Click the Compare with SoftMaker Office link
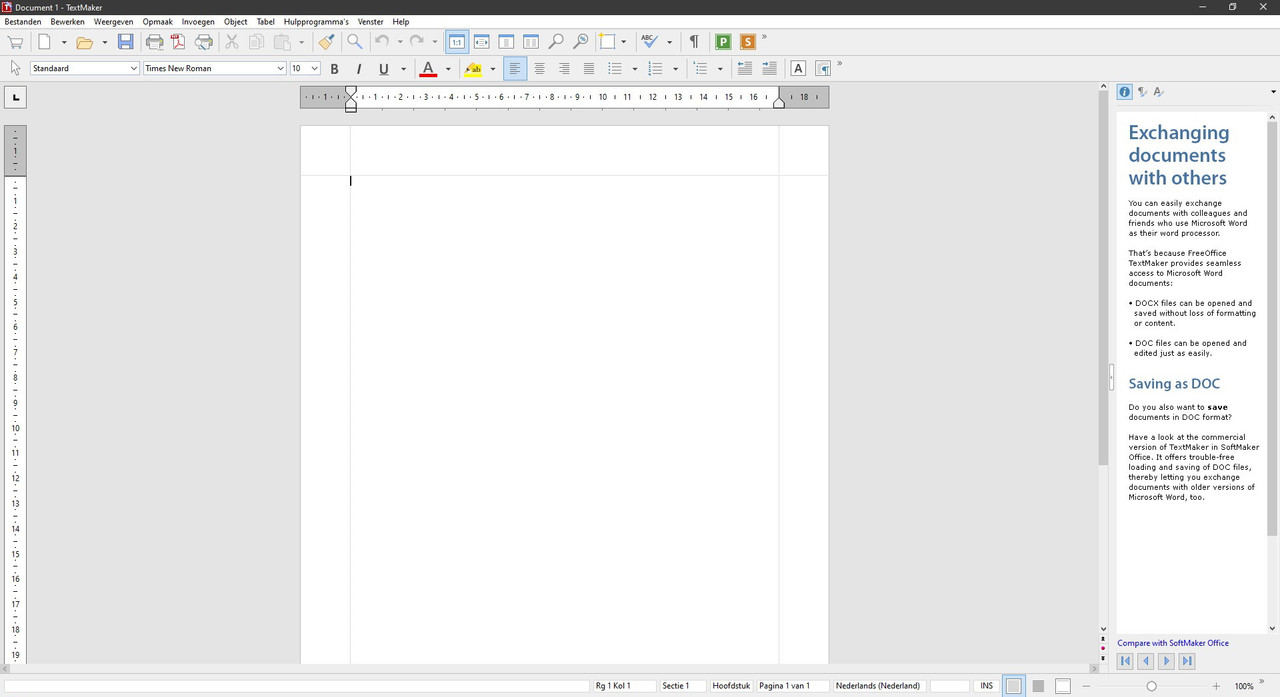 coord(1173,643)
